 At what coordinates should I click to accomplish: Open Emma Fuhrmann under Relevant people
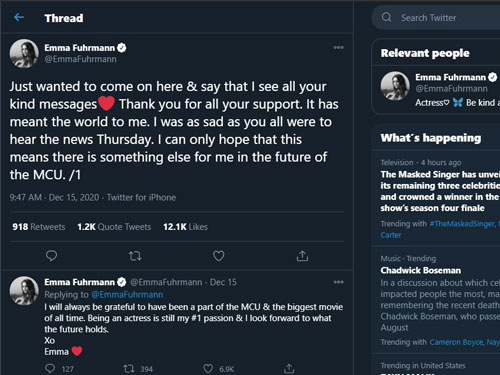point(438,89)
